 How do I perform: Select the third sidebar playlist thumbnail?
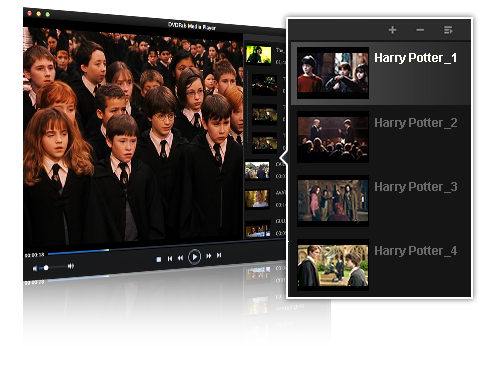click(264, 114)
